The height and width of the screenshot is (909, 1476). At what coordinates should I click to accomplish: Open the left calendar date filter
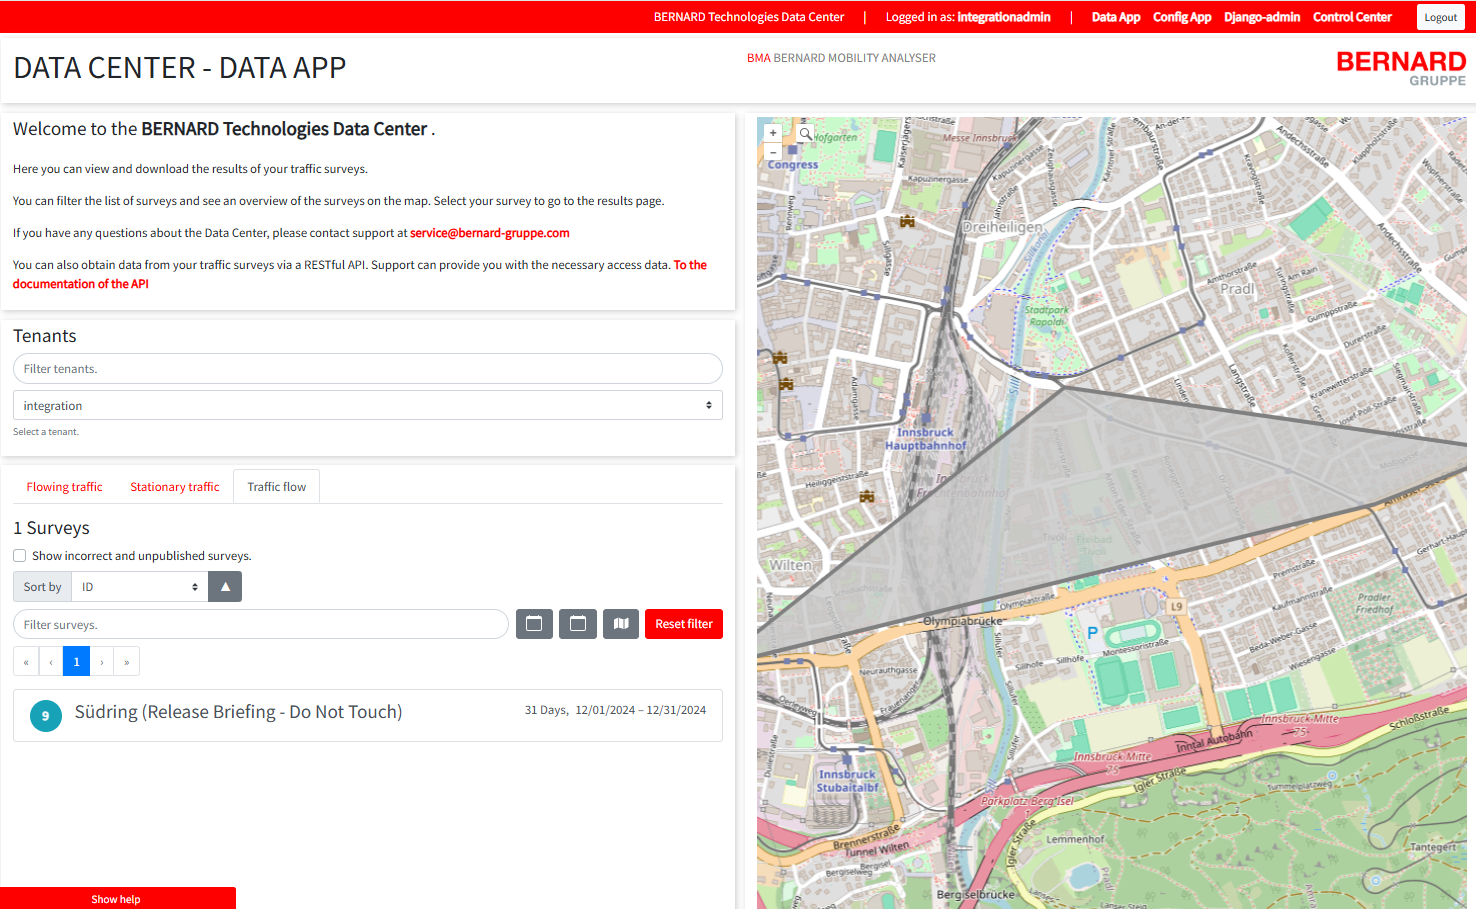click(534, 624)
